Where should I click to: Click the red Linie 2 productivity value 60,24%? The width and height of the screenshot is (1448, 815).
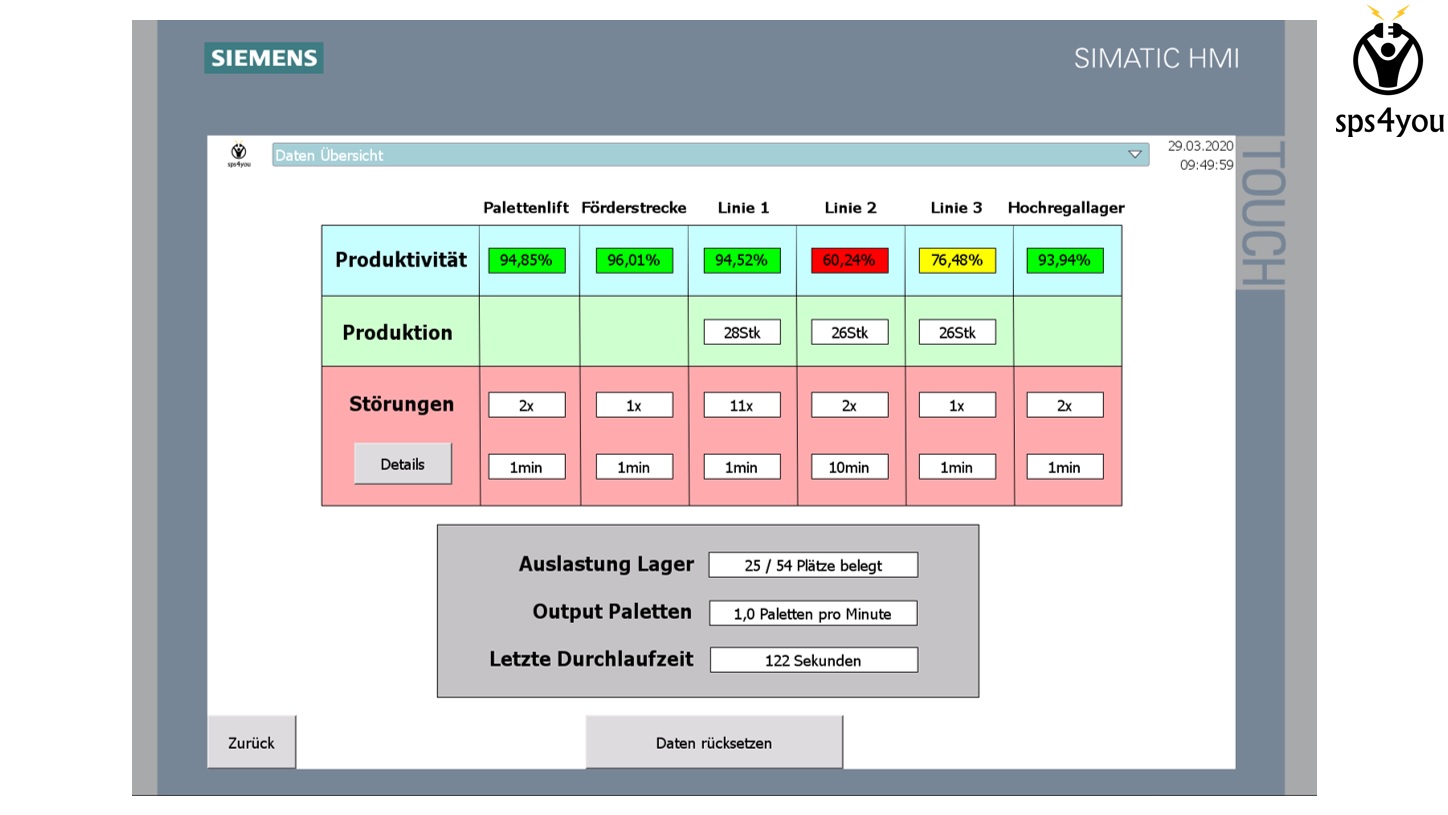click(849, 260)
